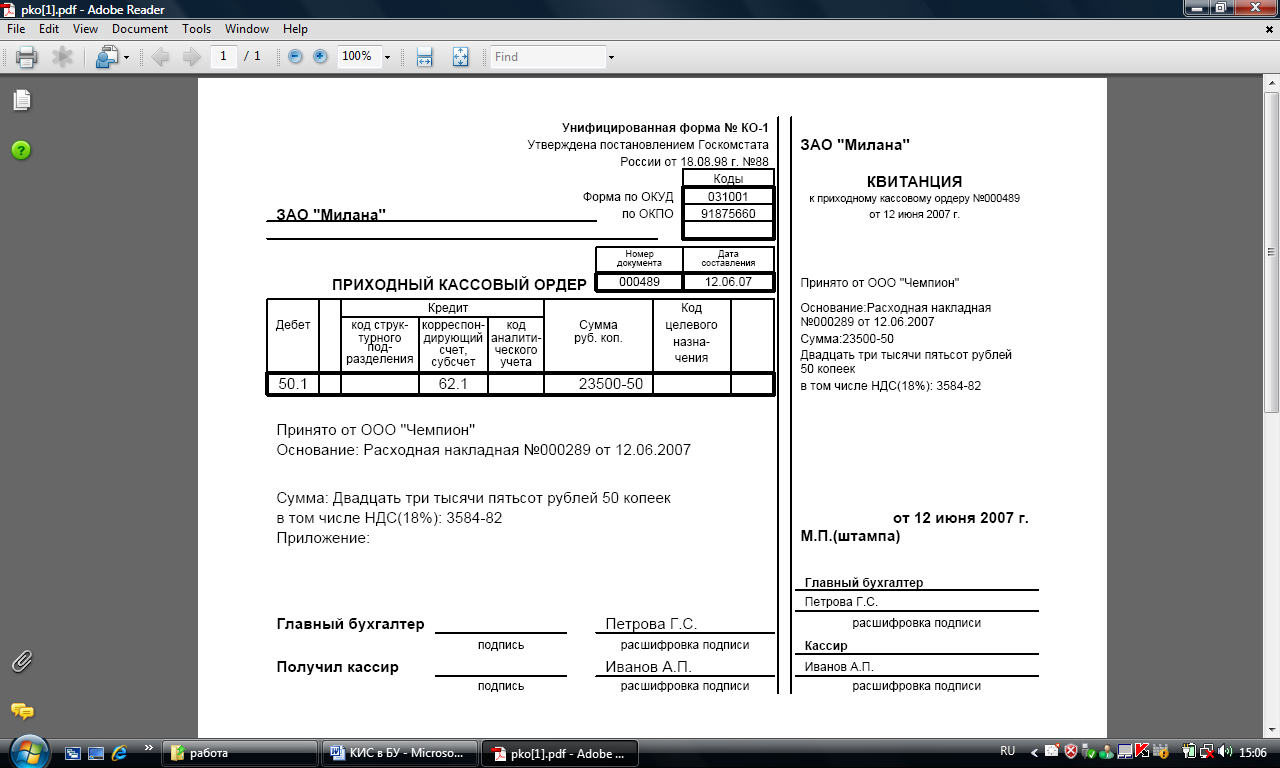Click date cell '12.06.07'

[728, 282]
